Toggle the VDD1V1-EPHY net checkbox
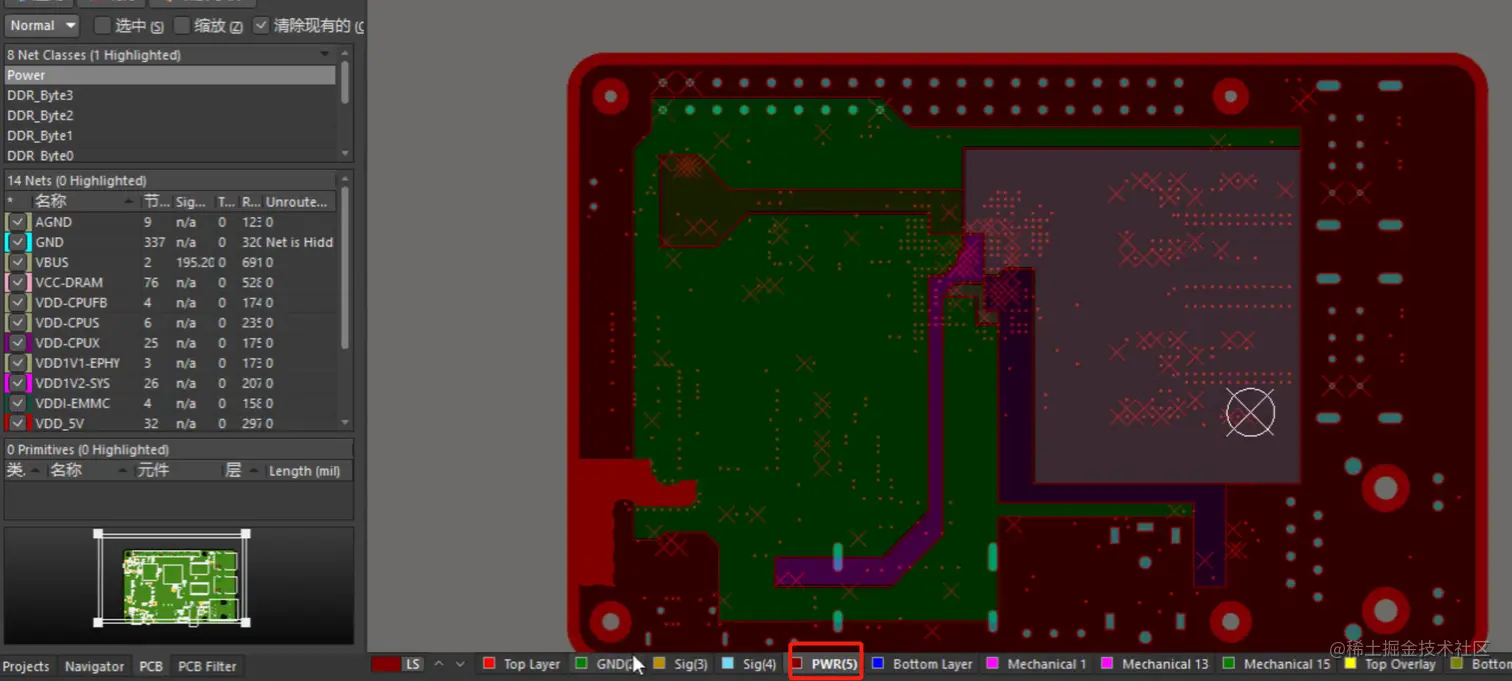Viewport: 1512px width, 681px height. [18, 363]
